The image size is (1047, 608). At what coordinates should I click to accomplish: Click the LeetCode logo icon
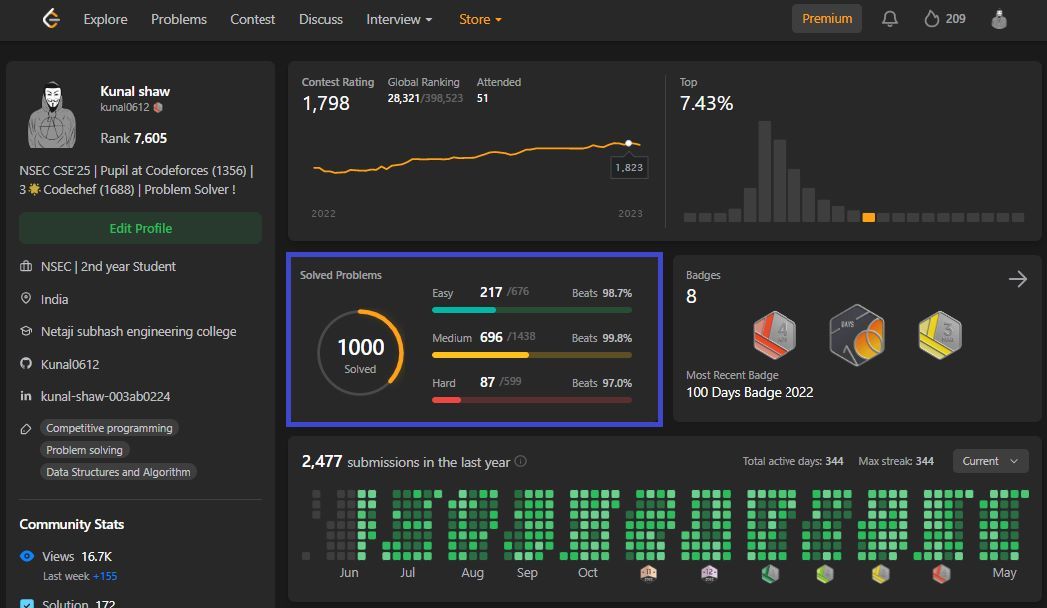[x=51, y=19]
